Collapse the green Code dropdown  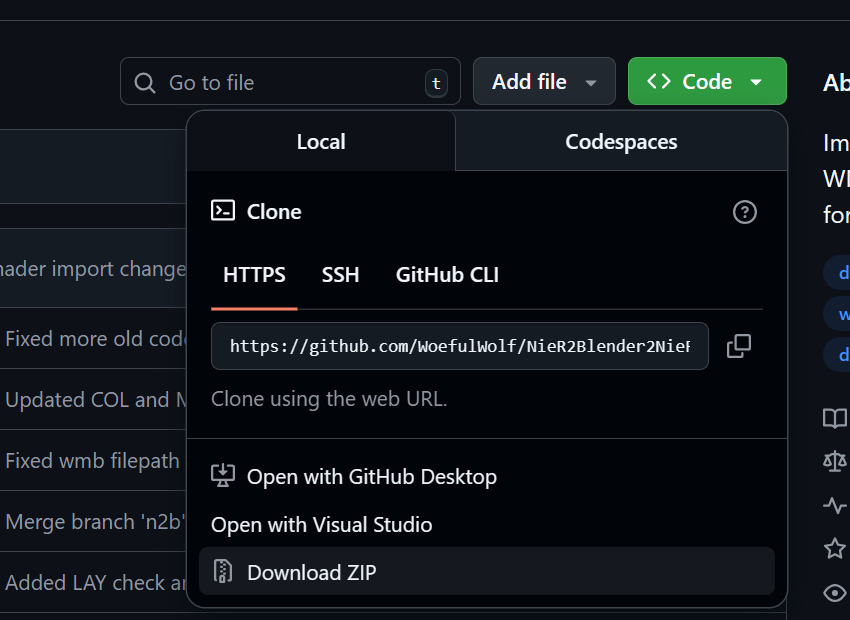(x=706, y=82)
